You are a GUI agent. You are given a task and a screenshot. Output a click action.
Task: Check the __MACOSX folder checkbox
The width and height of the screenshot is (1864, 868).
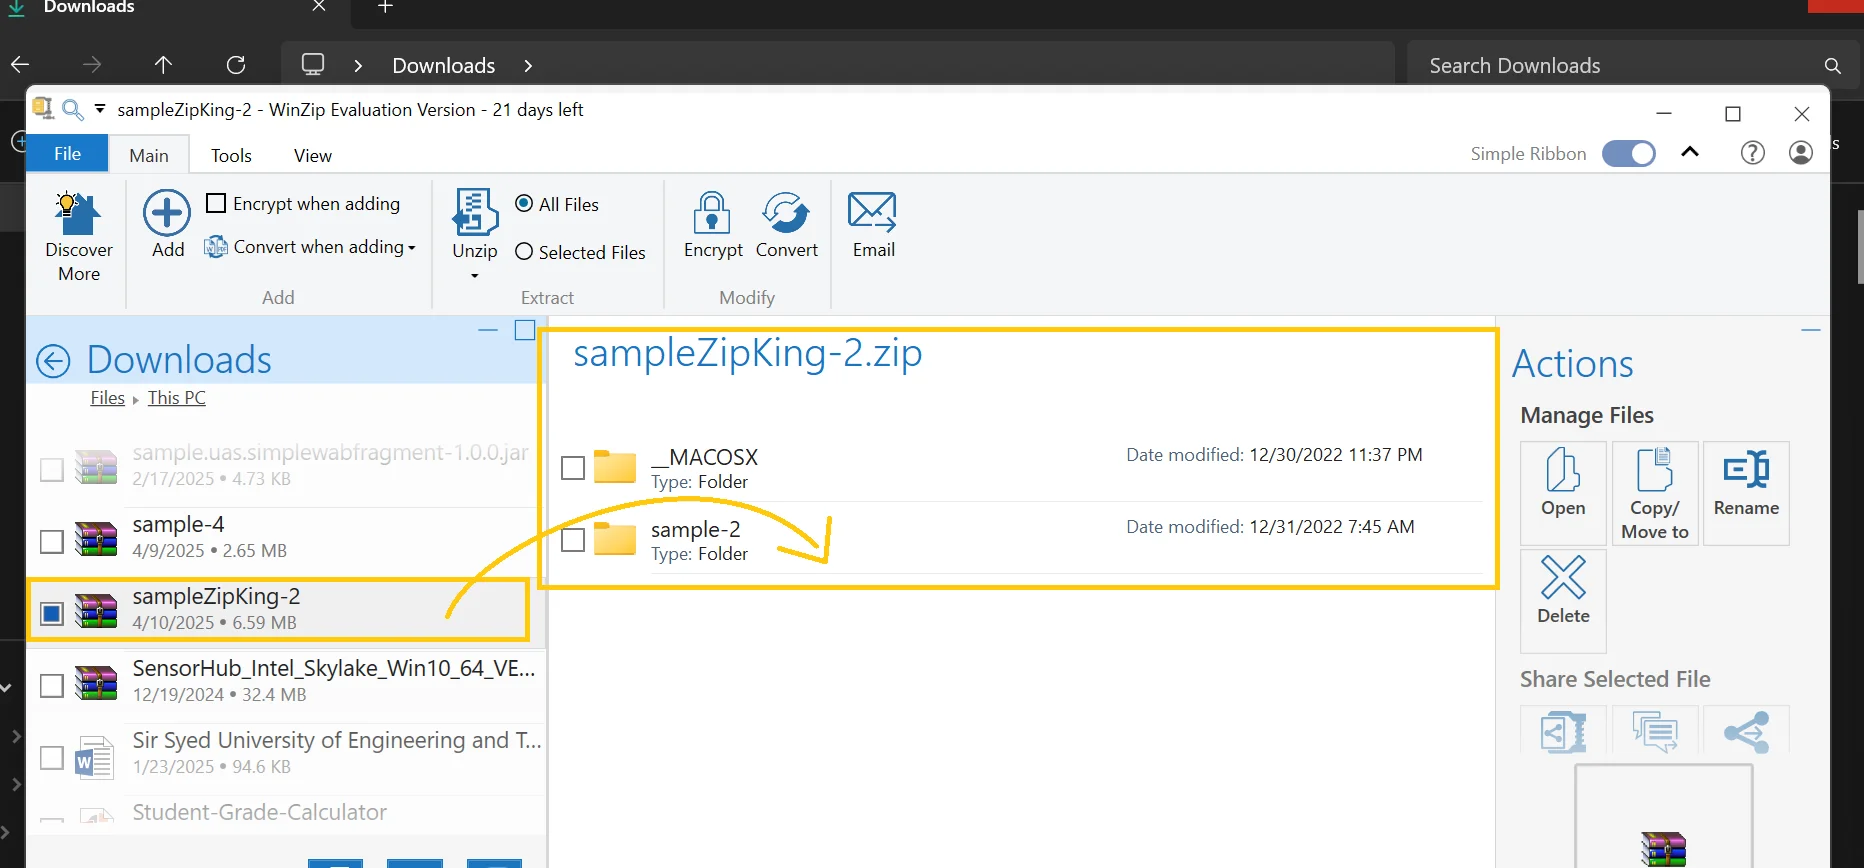pos(573,468)
